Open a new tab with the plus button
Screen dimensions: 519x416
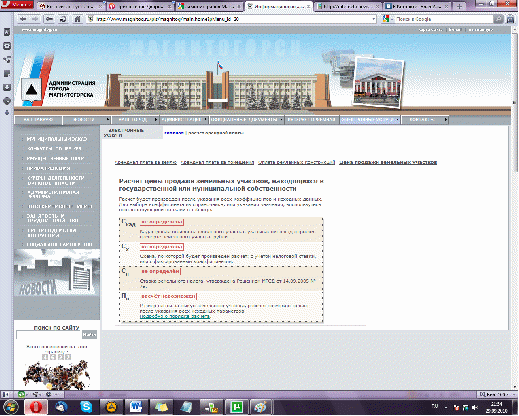click(459, 6)
